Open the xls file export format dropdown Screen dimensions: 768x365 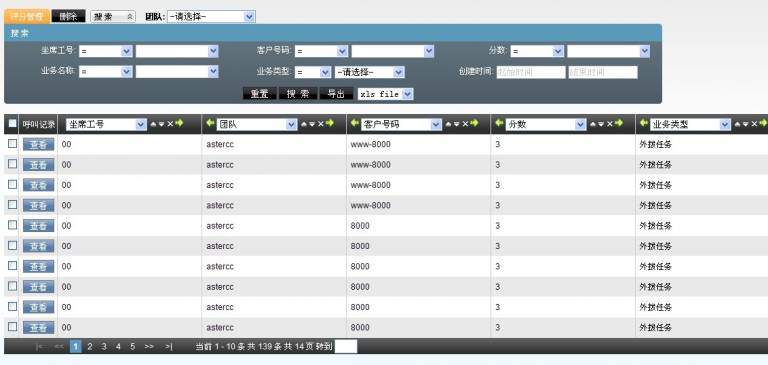pos(385,94)
